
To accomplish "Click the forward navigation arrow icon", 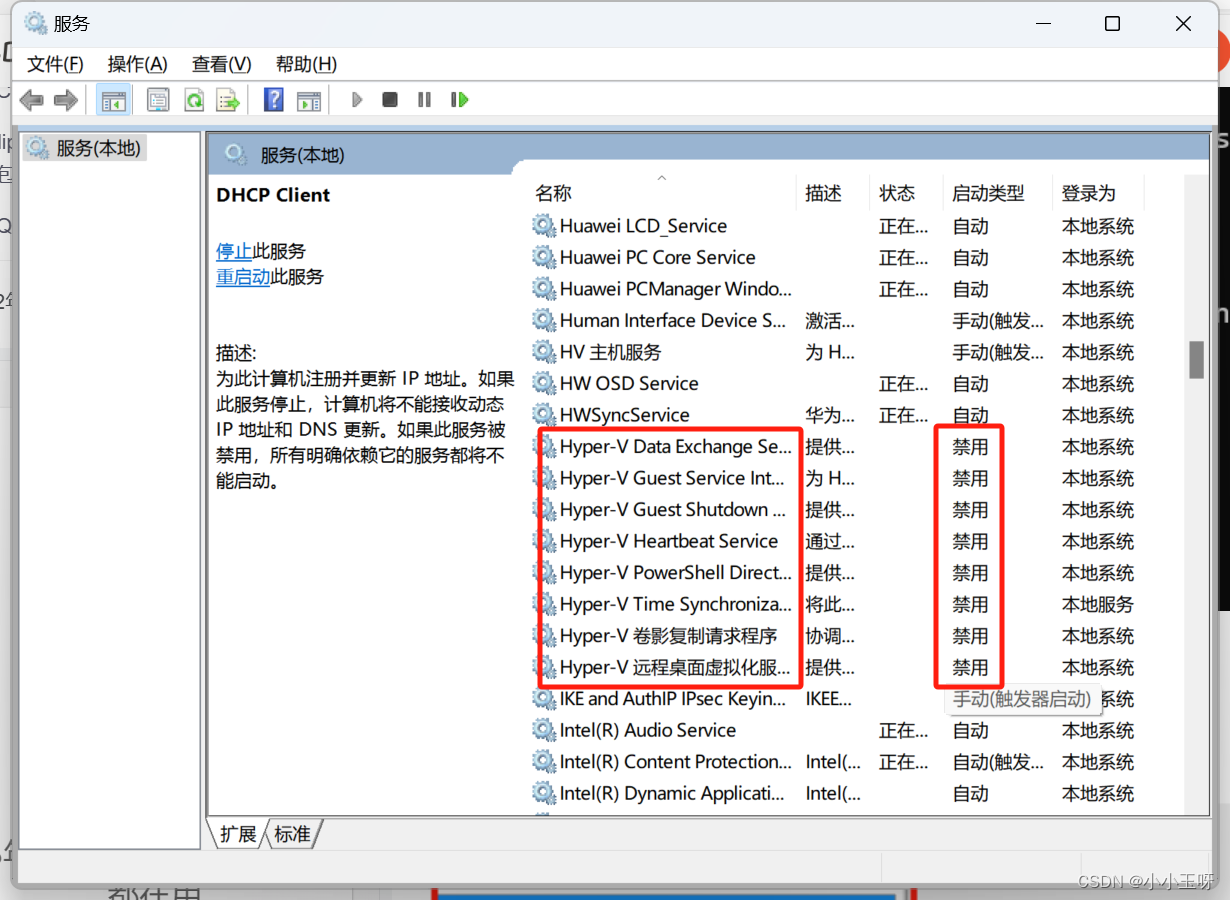I will point(66,99).
